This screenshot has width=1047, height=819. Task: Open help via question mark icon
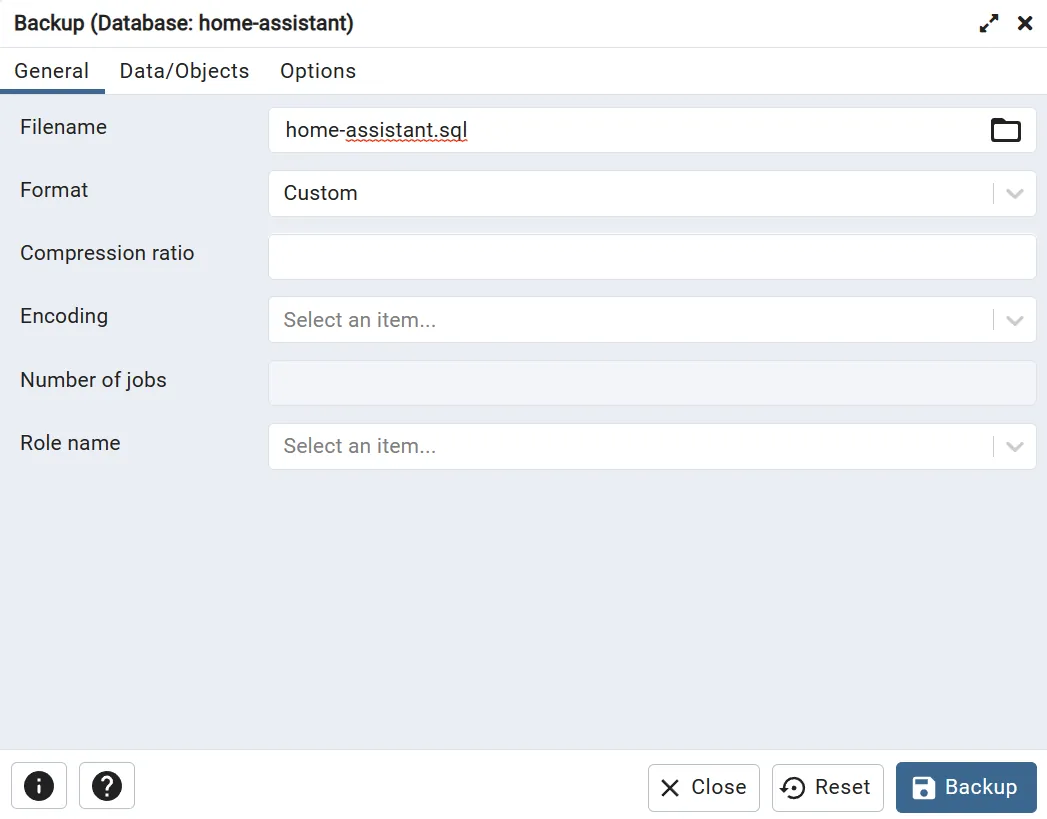click(107, 786)
